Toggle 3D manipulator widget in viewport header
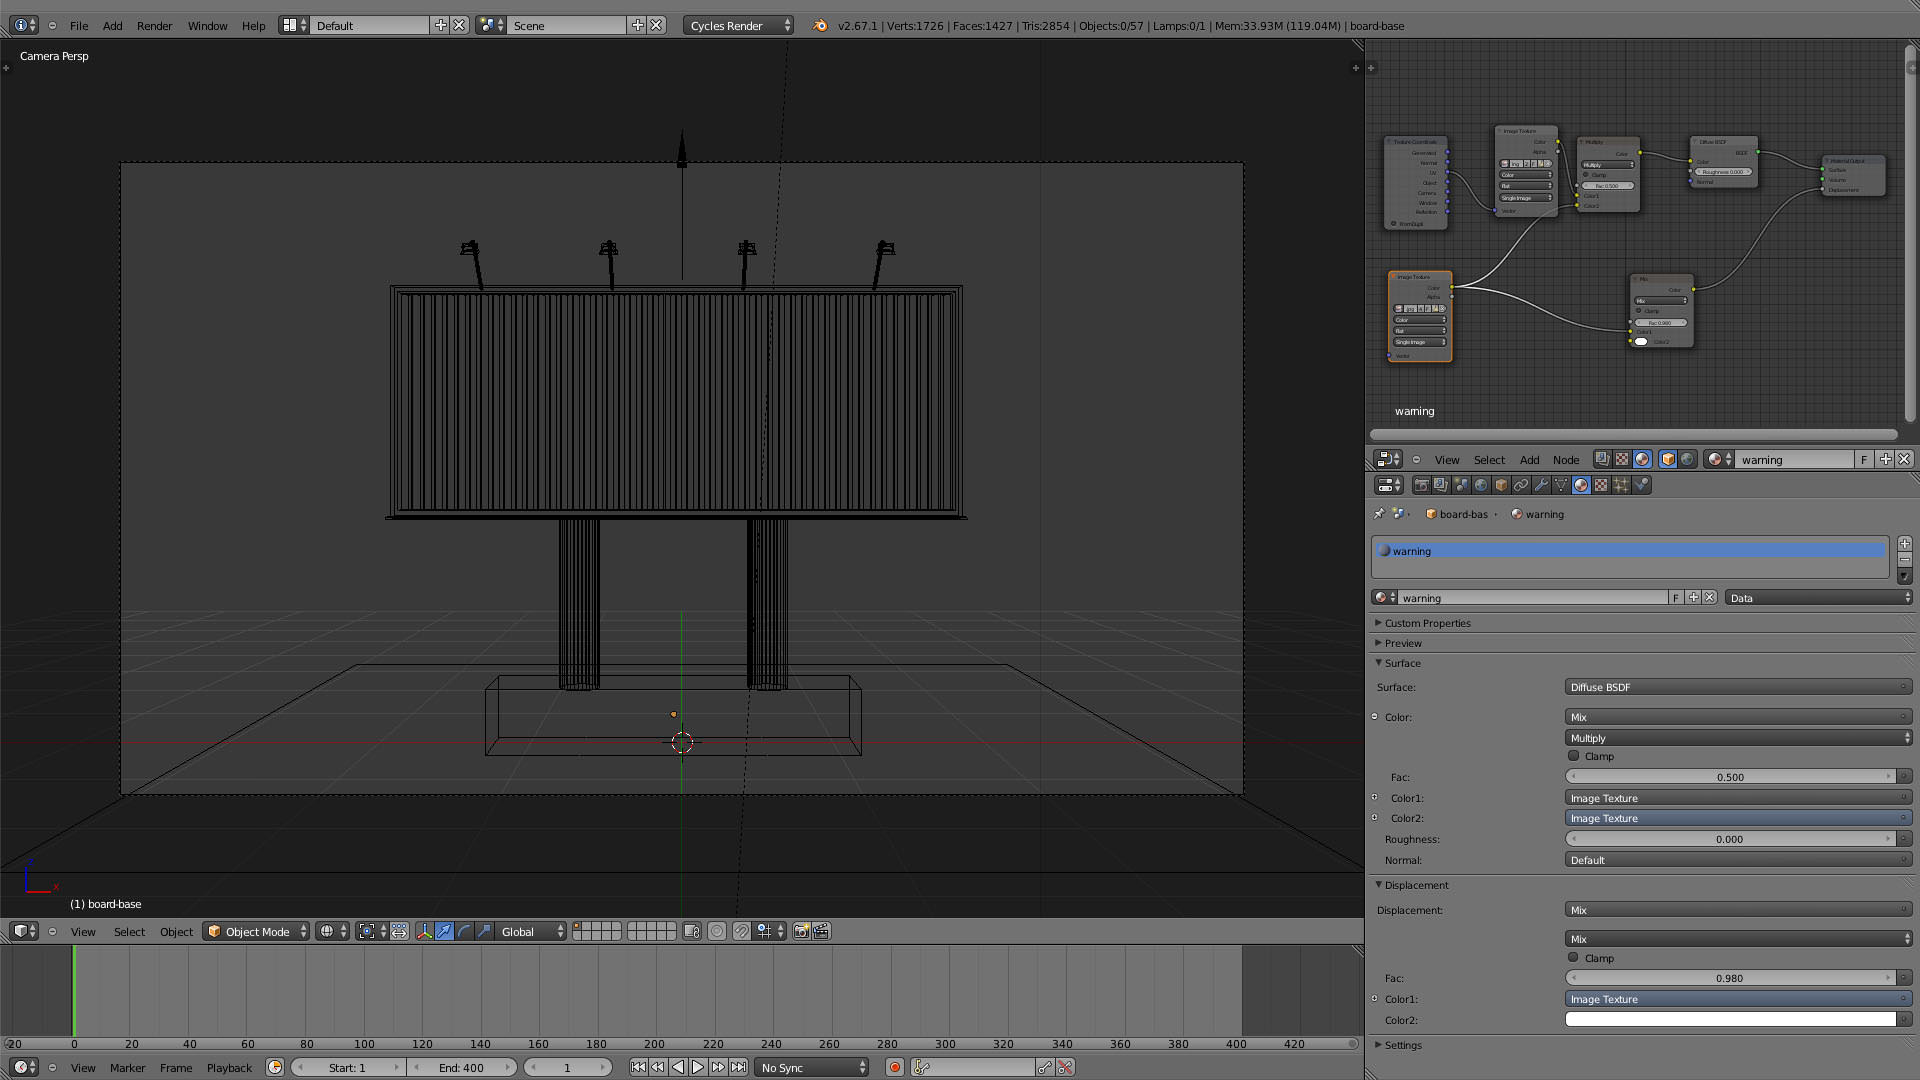This screenshot has height=1080, width=1920. (x=425, y=931)
